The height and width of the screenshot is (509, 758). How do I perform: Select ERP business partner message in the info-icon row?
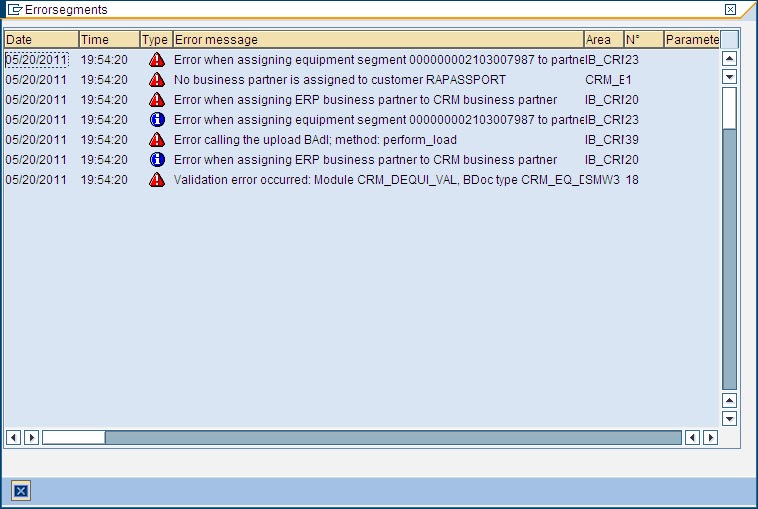tap(365, 160)
